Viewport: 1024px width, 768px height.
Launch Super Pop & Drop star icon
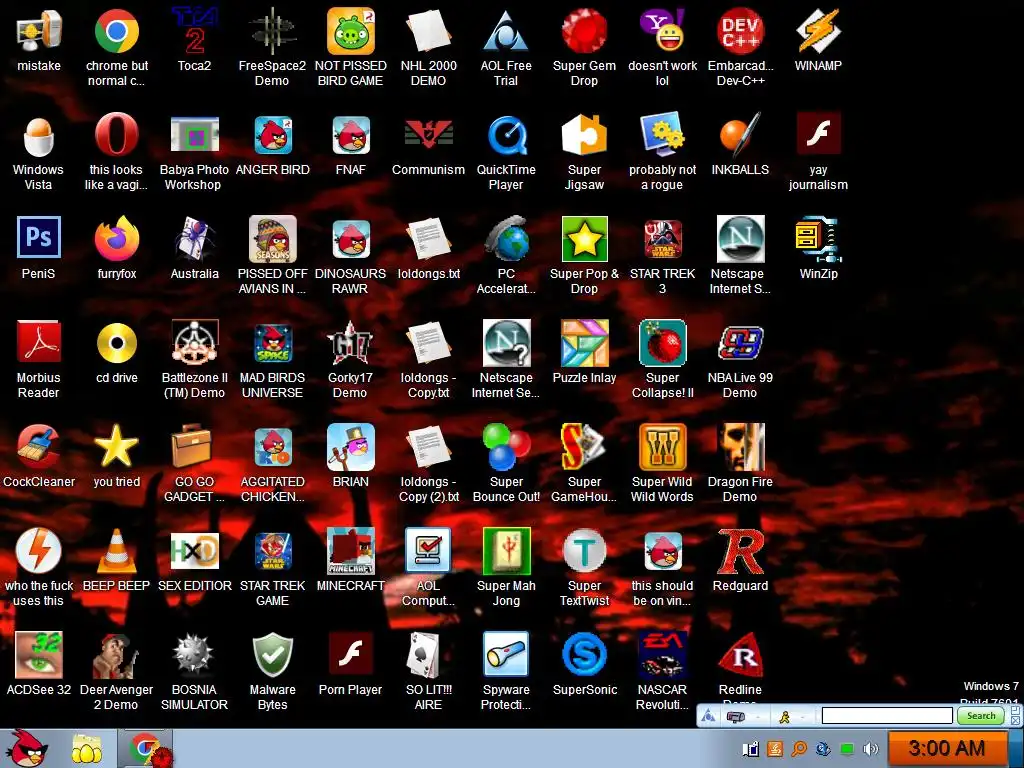[x=584, y=239]
